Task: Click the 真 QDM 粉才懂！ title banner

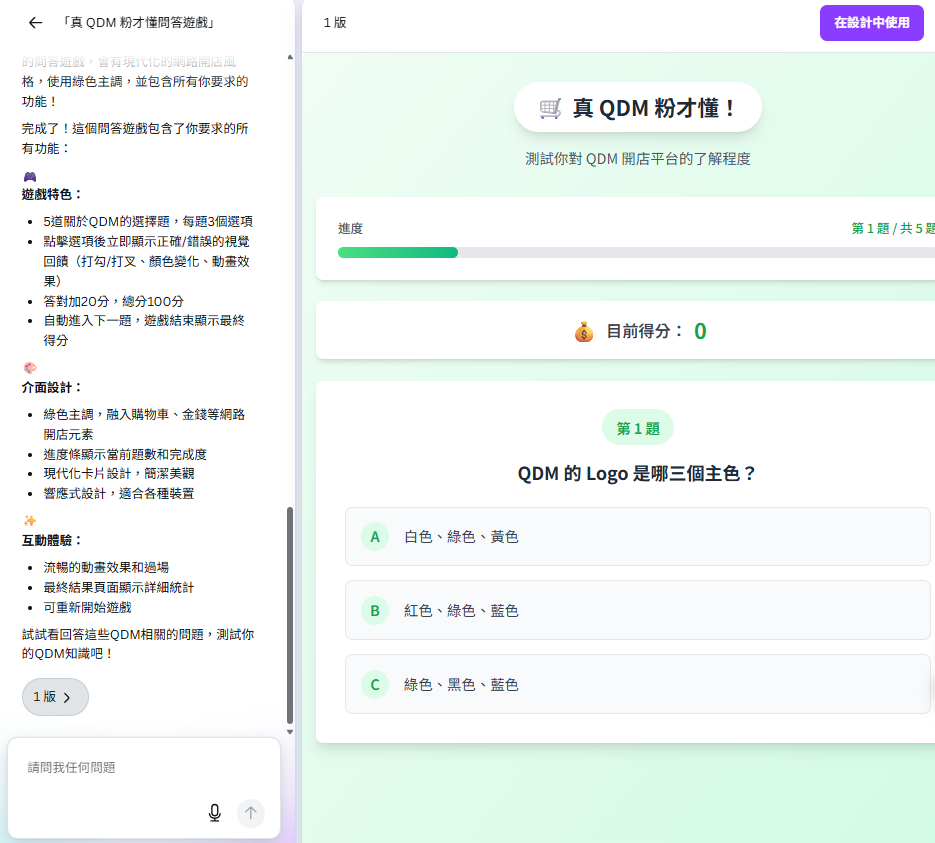Action: [x=637, y=108]
